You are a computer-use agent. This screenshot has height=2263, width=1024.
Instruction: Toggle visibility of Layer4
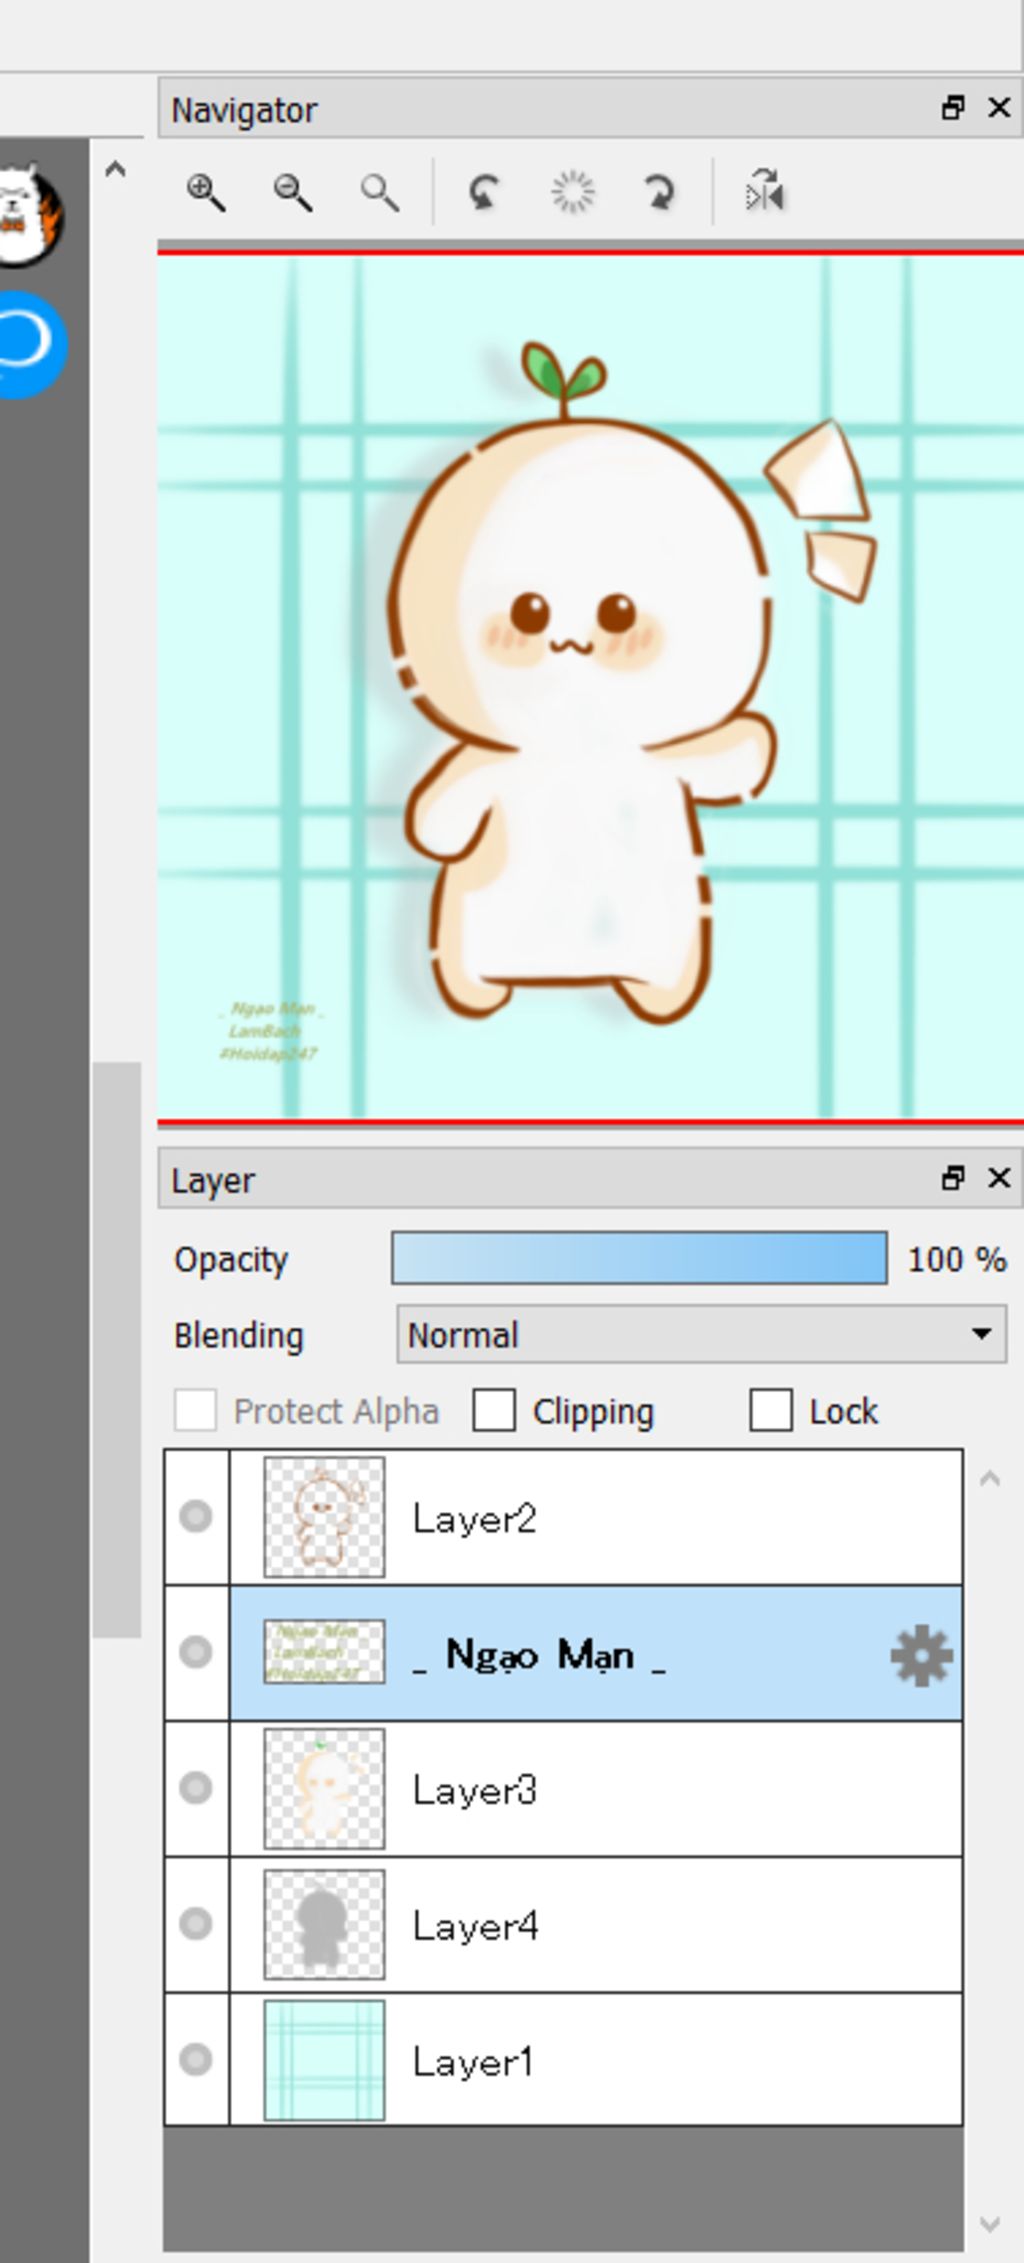[x=196, y=1923]
